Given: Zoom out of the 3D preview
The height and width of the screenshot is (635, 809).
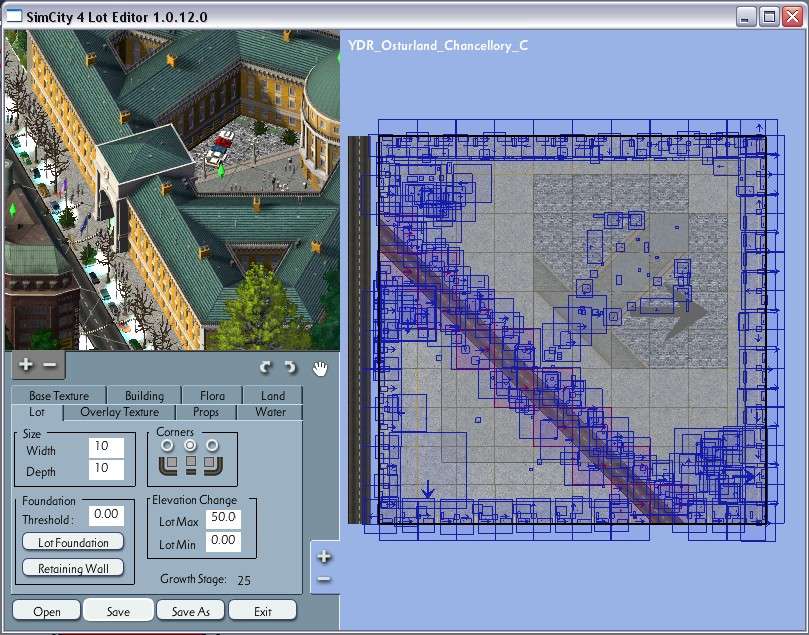Looking at the screenshot, I should 49,366.
